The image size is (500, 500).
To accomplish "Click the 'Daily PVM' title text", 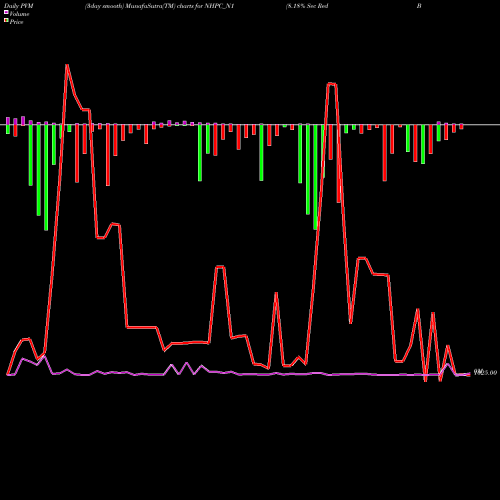I will click(19, 6).
